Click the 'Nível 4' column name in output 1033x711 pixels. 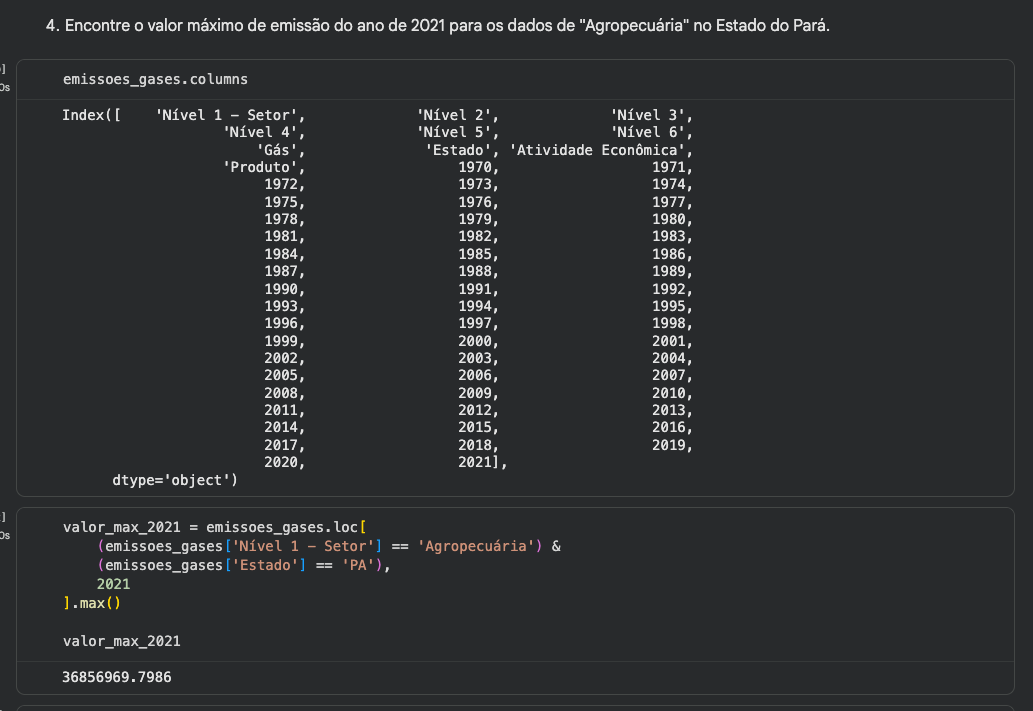[260, 132]
